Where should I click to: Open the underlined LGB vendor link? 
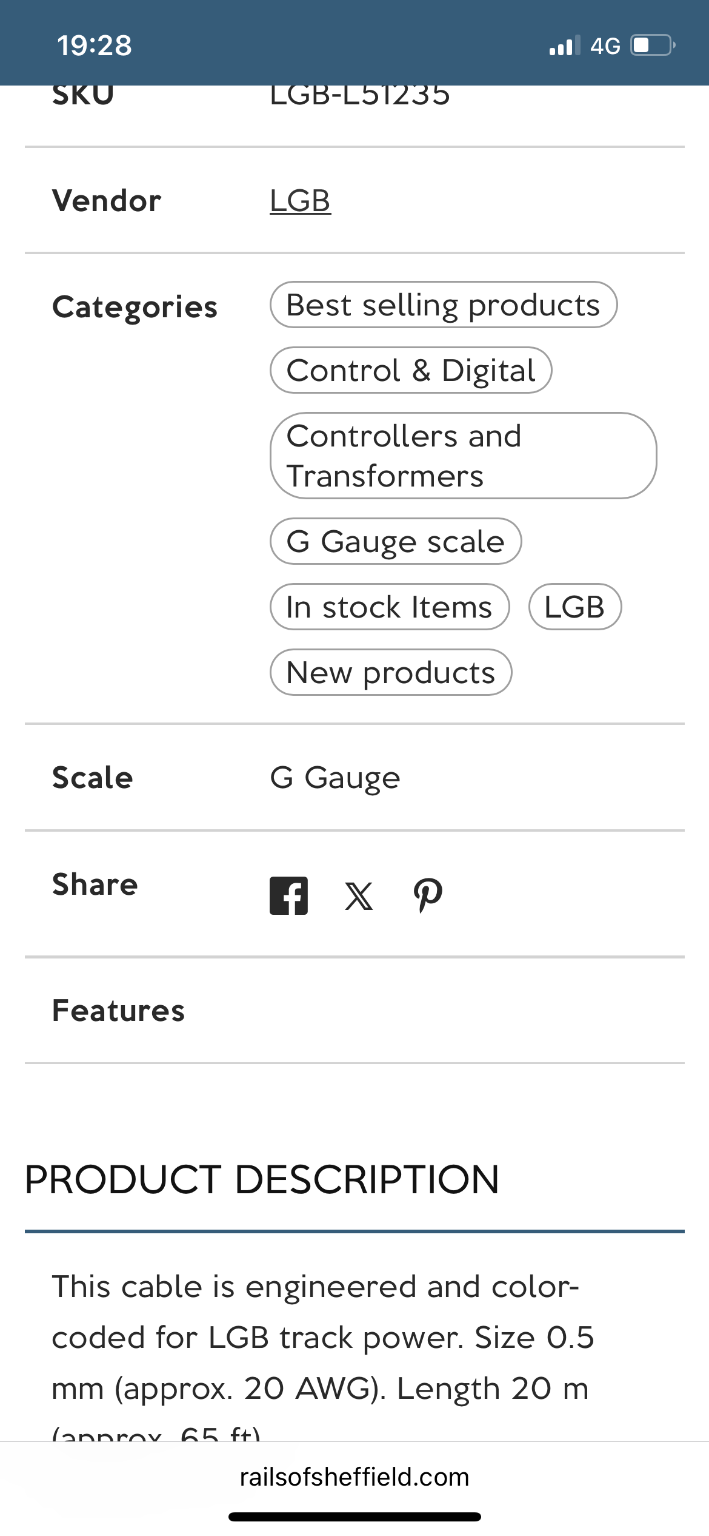pyautogui.click(x=300, y=201)
